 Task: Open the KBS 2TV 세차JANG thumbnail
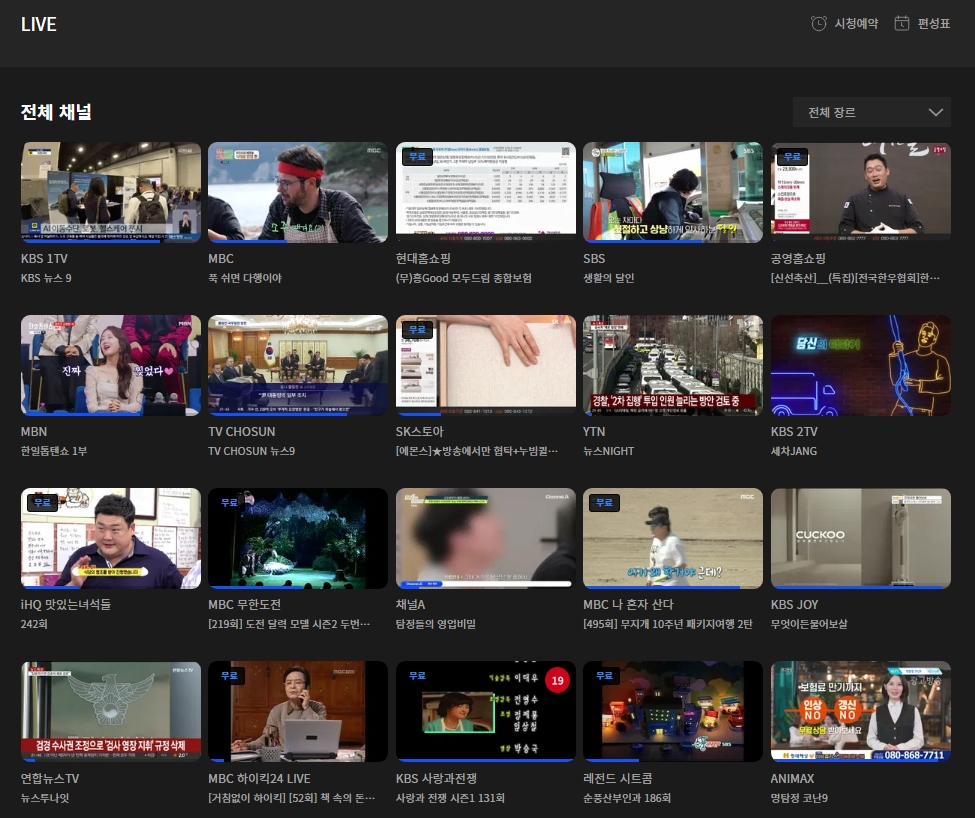(861, 365)
